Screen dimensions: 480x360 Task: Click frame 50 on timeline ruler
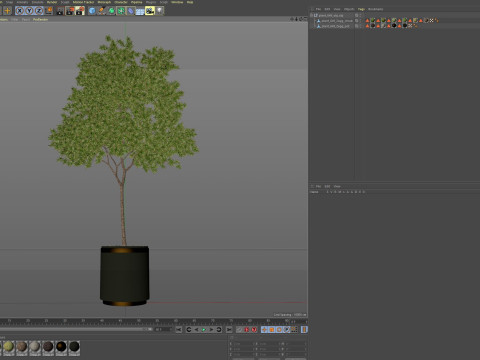[139, 321]
